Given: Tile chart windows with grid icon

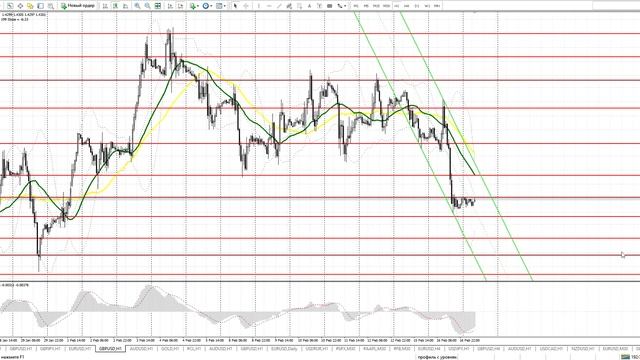Looking at the screenshot, I should click(158, 6).
